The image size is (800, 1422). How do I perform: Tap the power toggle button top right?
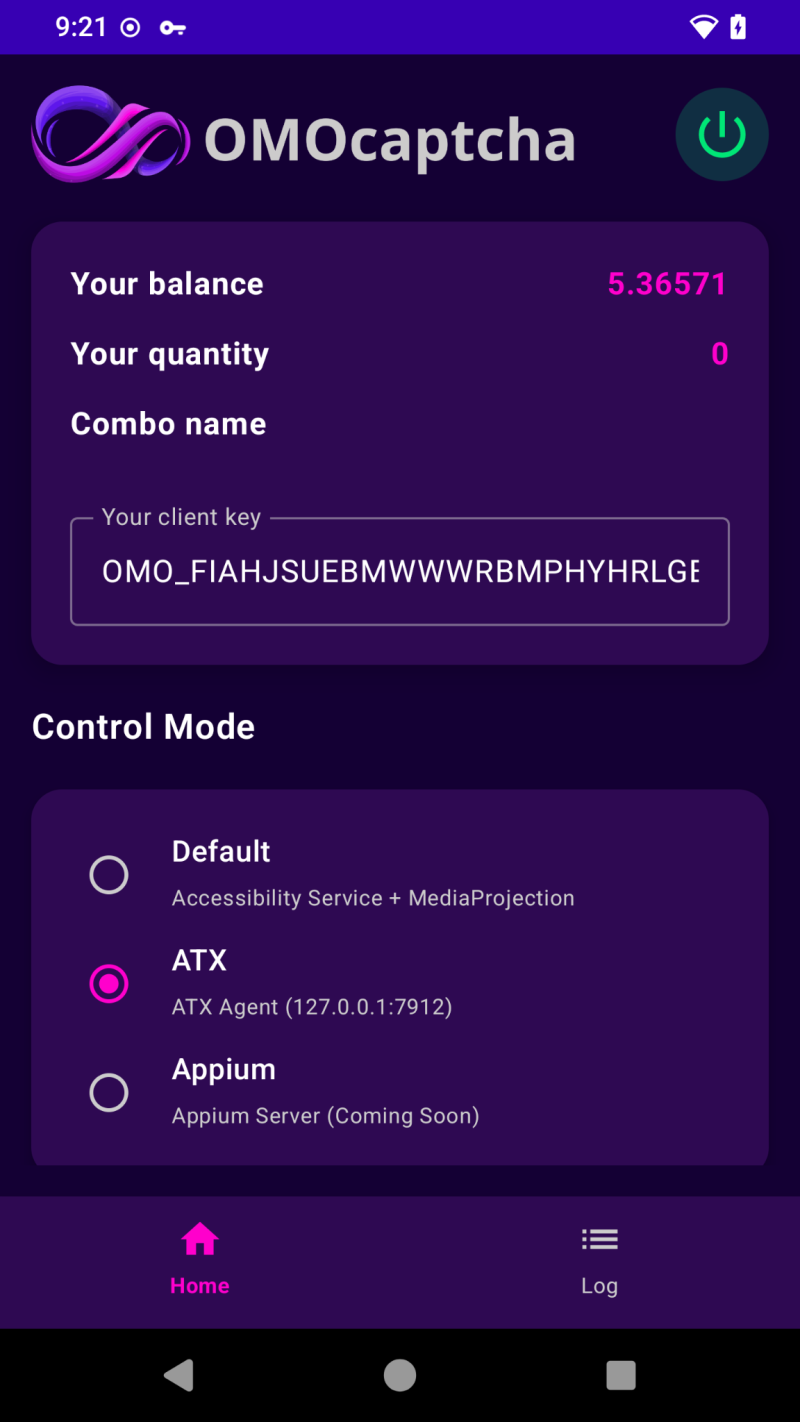pyautogui.click(x=722, y=134)
